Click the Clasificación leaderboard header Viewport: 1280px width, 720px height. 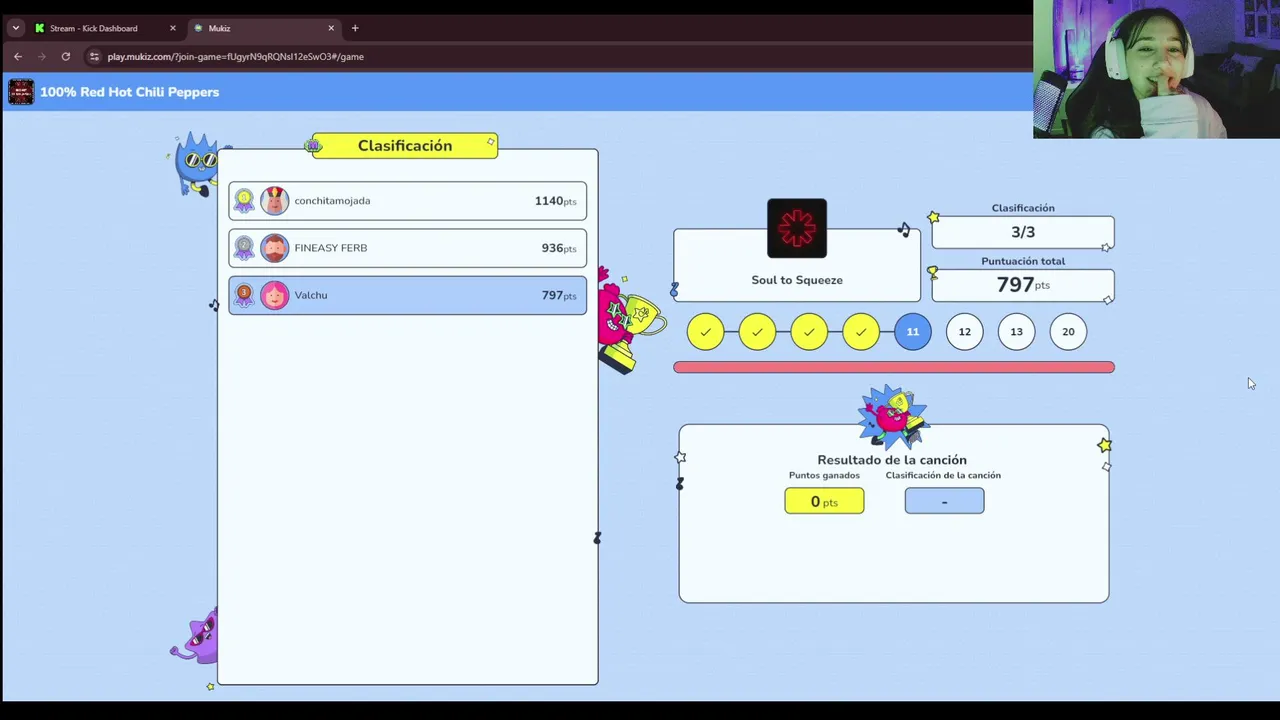click(405, 146)
